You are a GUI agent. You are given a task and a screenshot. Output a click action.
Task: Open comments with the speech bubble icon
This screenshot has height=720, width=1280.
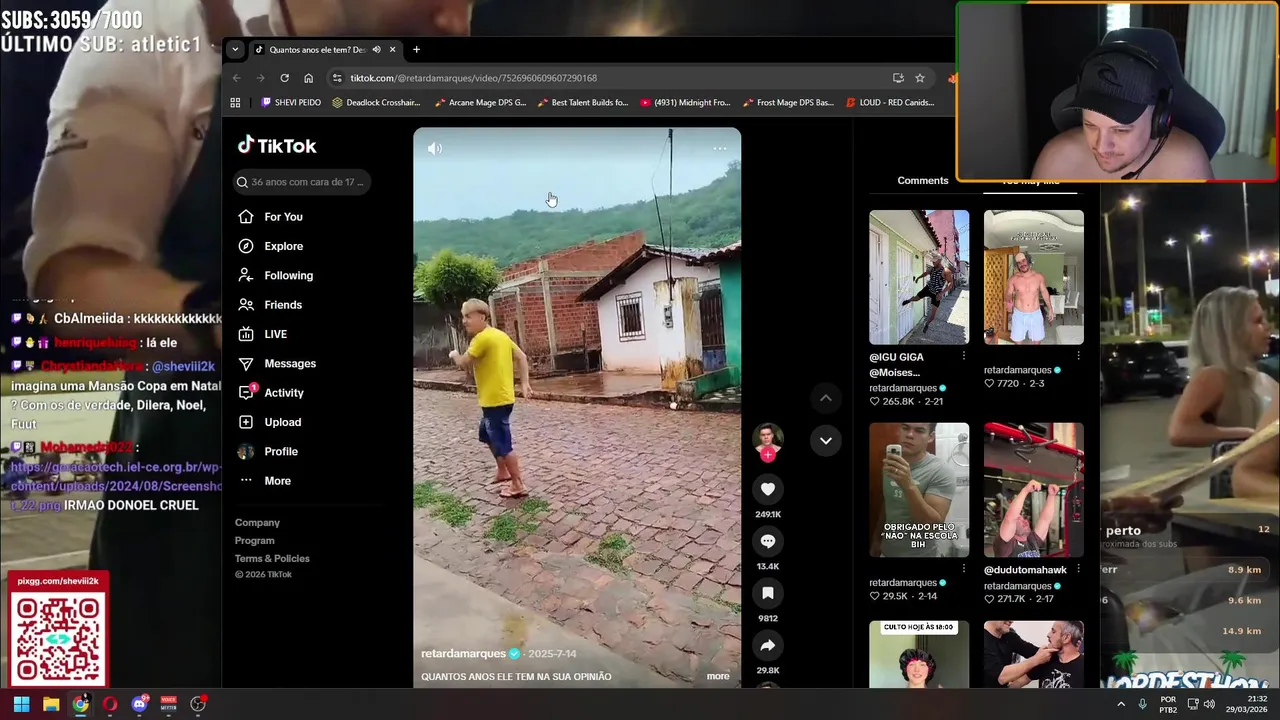pyautogui.click(x=768, y=541)
